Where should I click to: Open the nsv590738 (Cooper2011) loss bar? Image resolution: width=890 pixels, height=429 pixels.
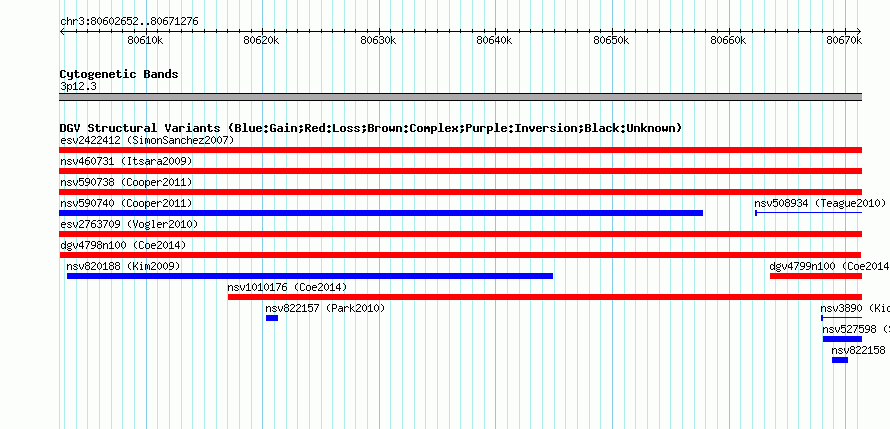[x=460, y=192]
